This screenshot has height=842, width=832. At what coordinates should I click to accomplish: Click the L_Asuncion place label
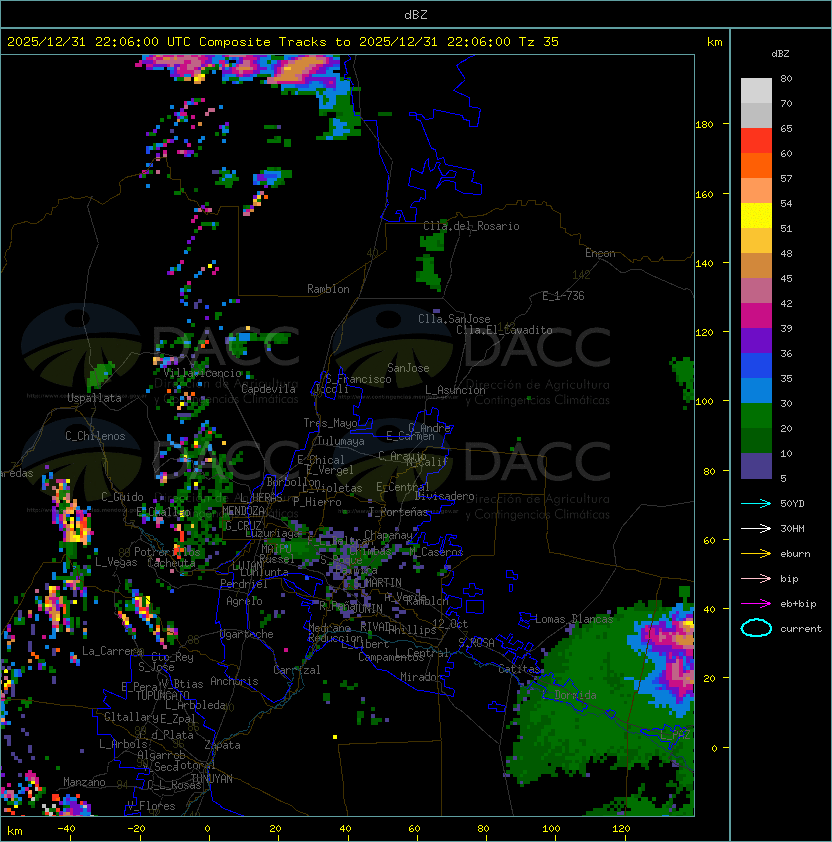pyautogui.click(x=455, y=390)
